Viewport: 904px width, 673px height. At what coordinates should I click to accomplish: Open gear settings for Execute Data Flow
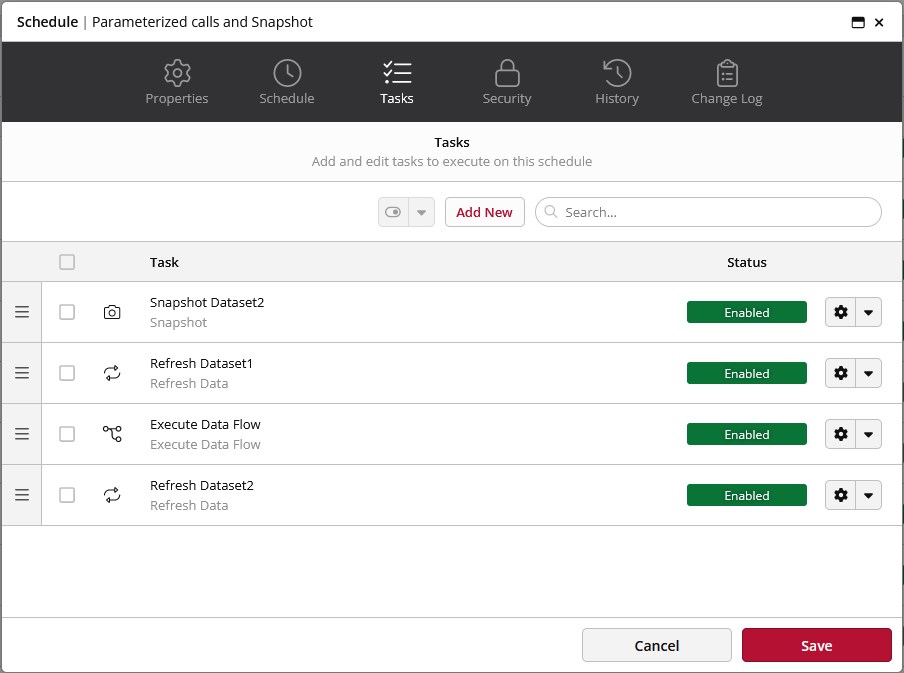[841, 434]
